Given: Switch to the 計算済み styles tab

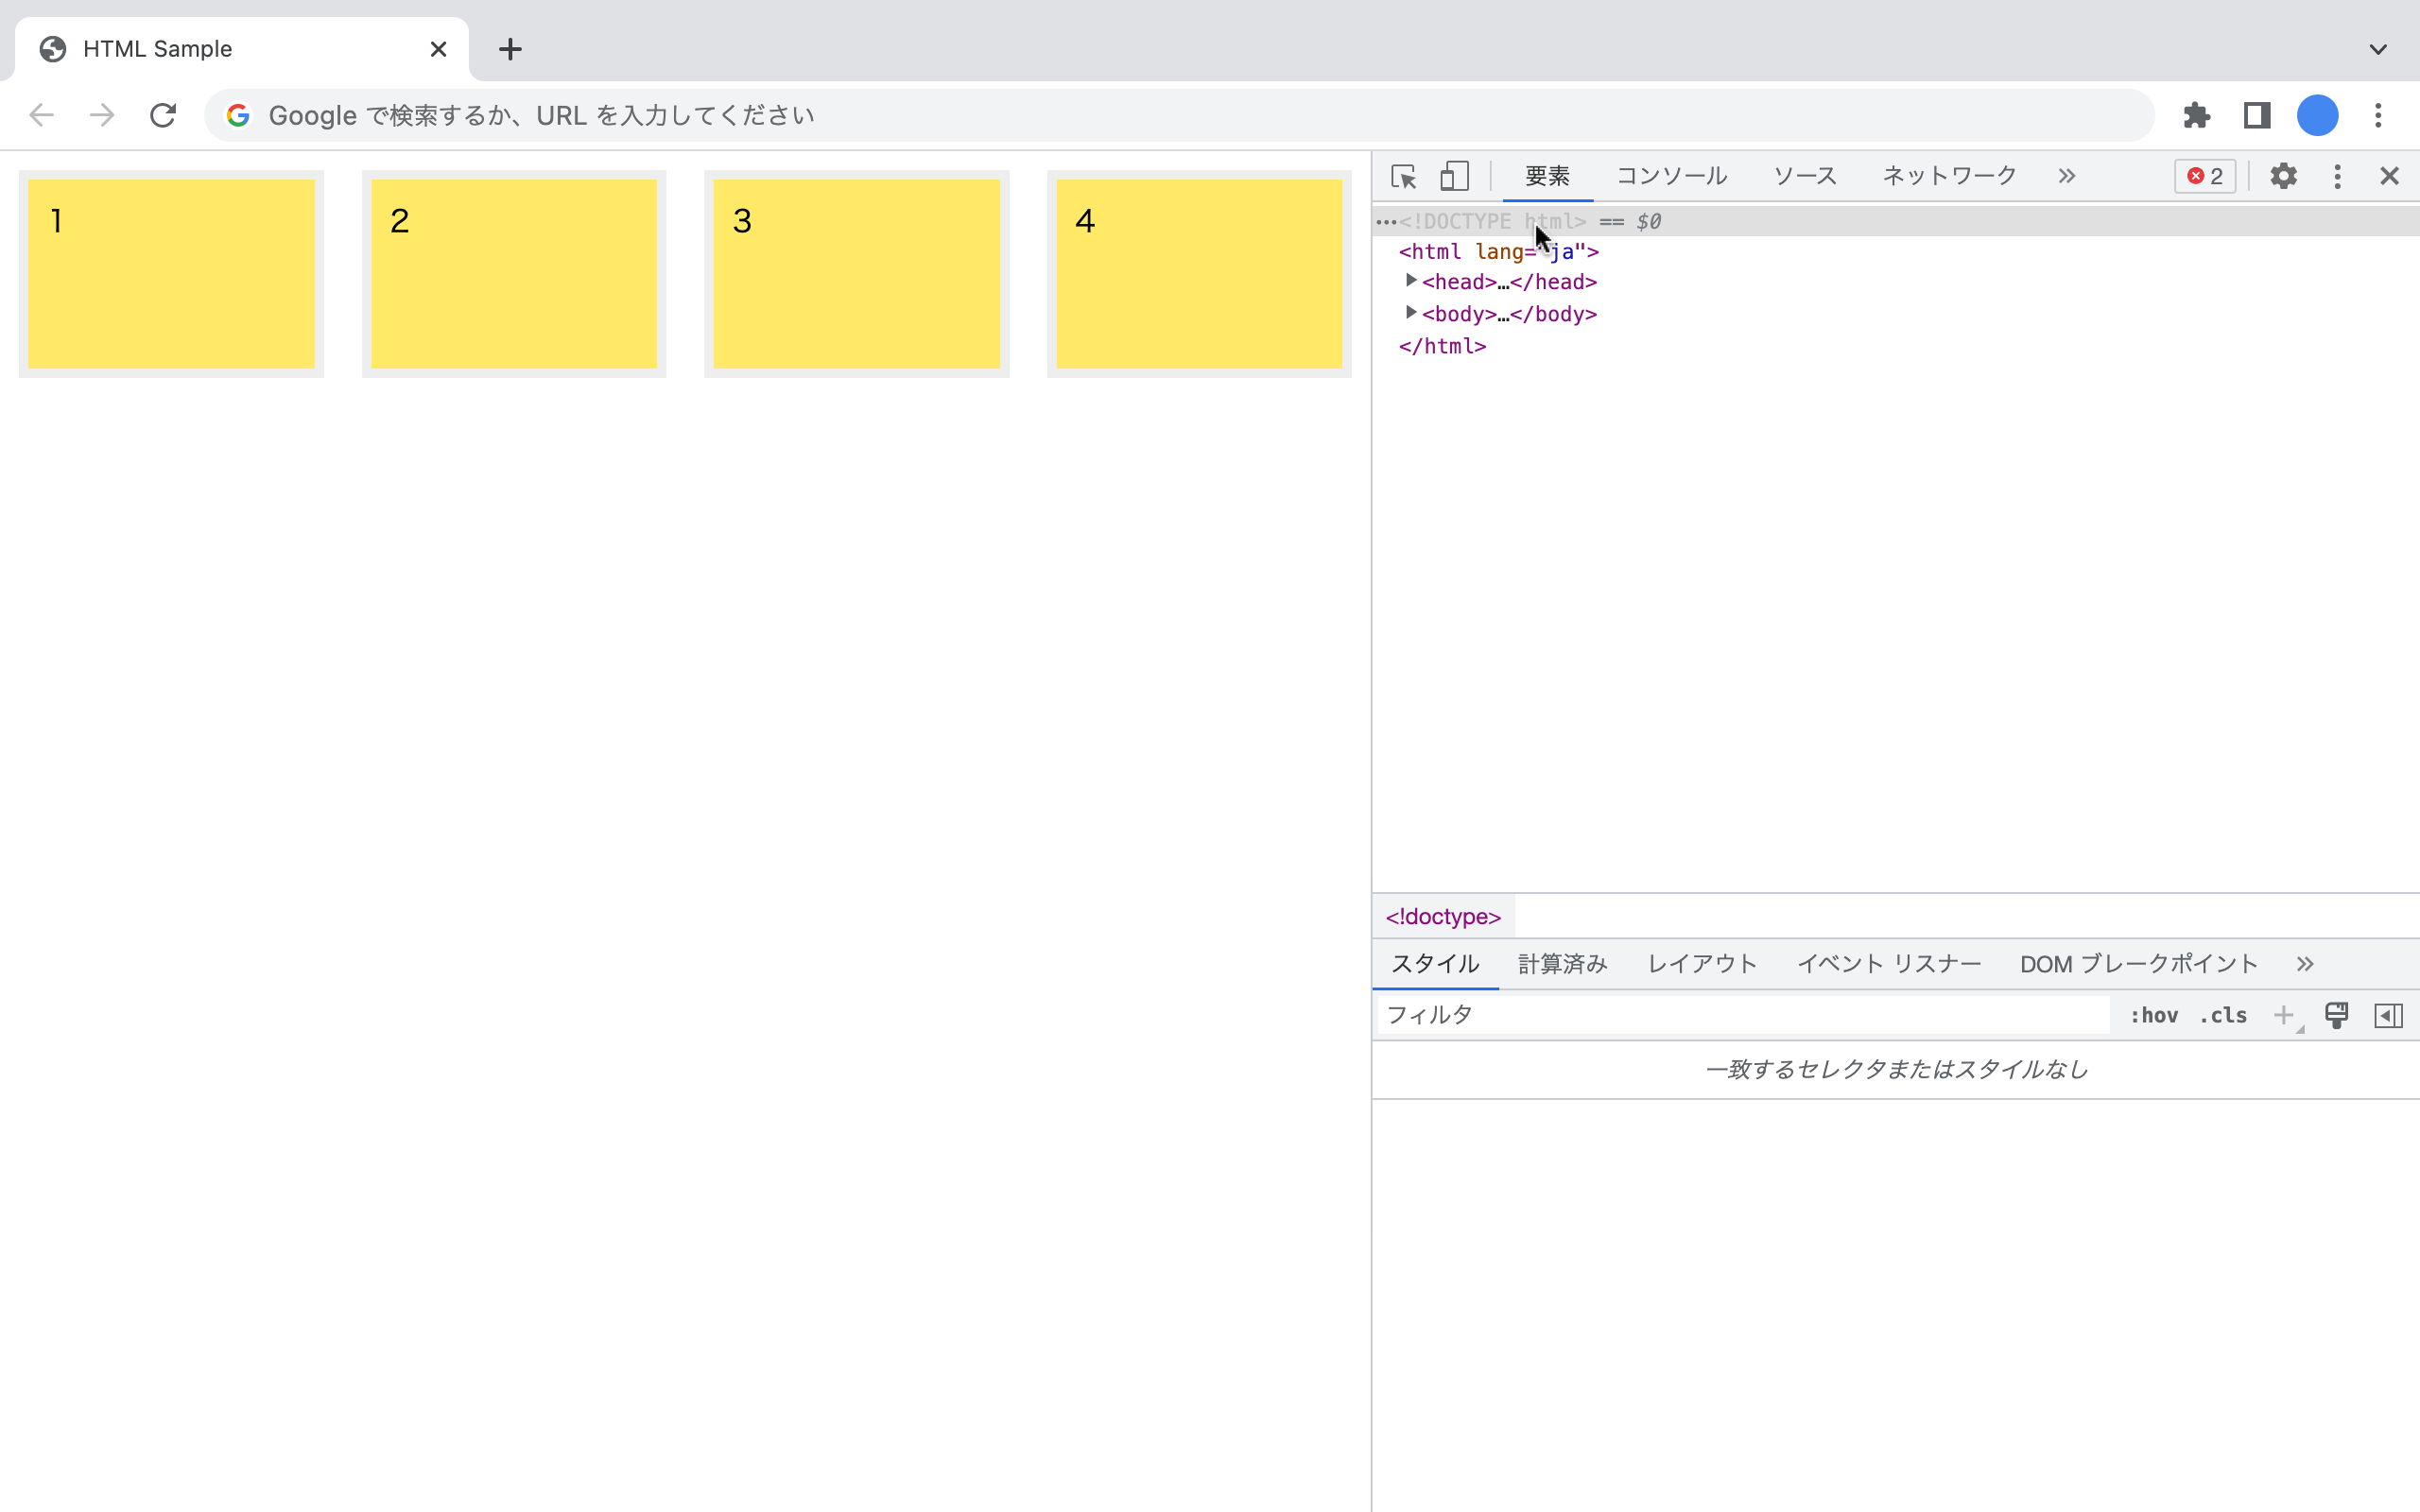Looking at the screenshot, I should click(x=1562, y=963).
